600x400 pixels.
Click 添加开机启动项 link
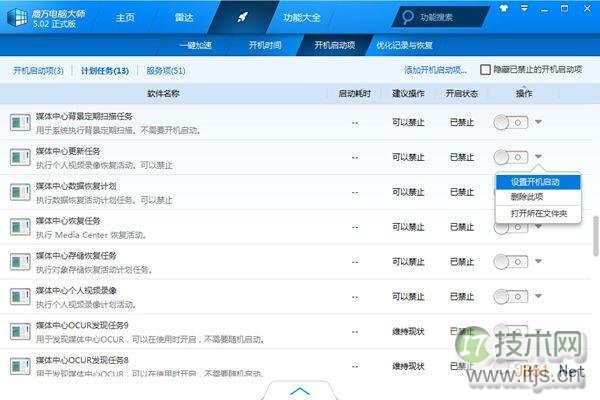point(435,70)
